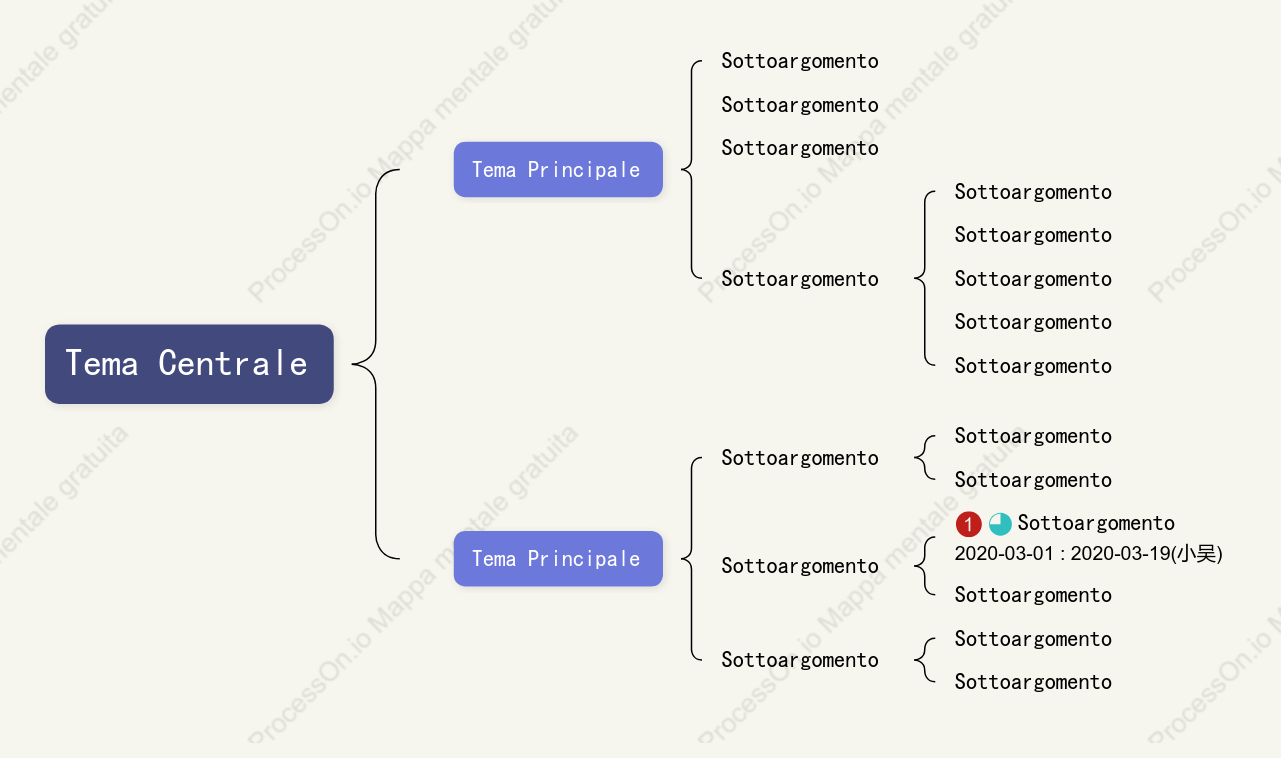
Task: Select second Sottoargomento in upper Tema Principale list
Action: [800, 105]
